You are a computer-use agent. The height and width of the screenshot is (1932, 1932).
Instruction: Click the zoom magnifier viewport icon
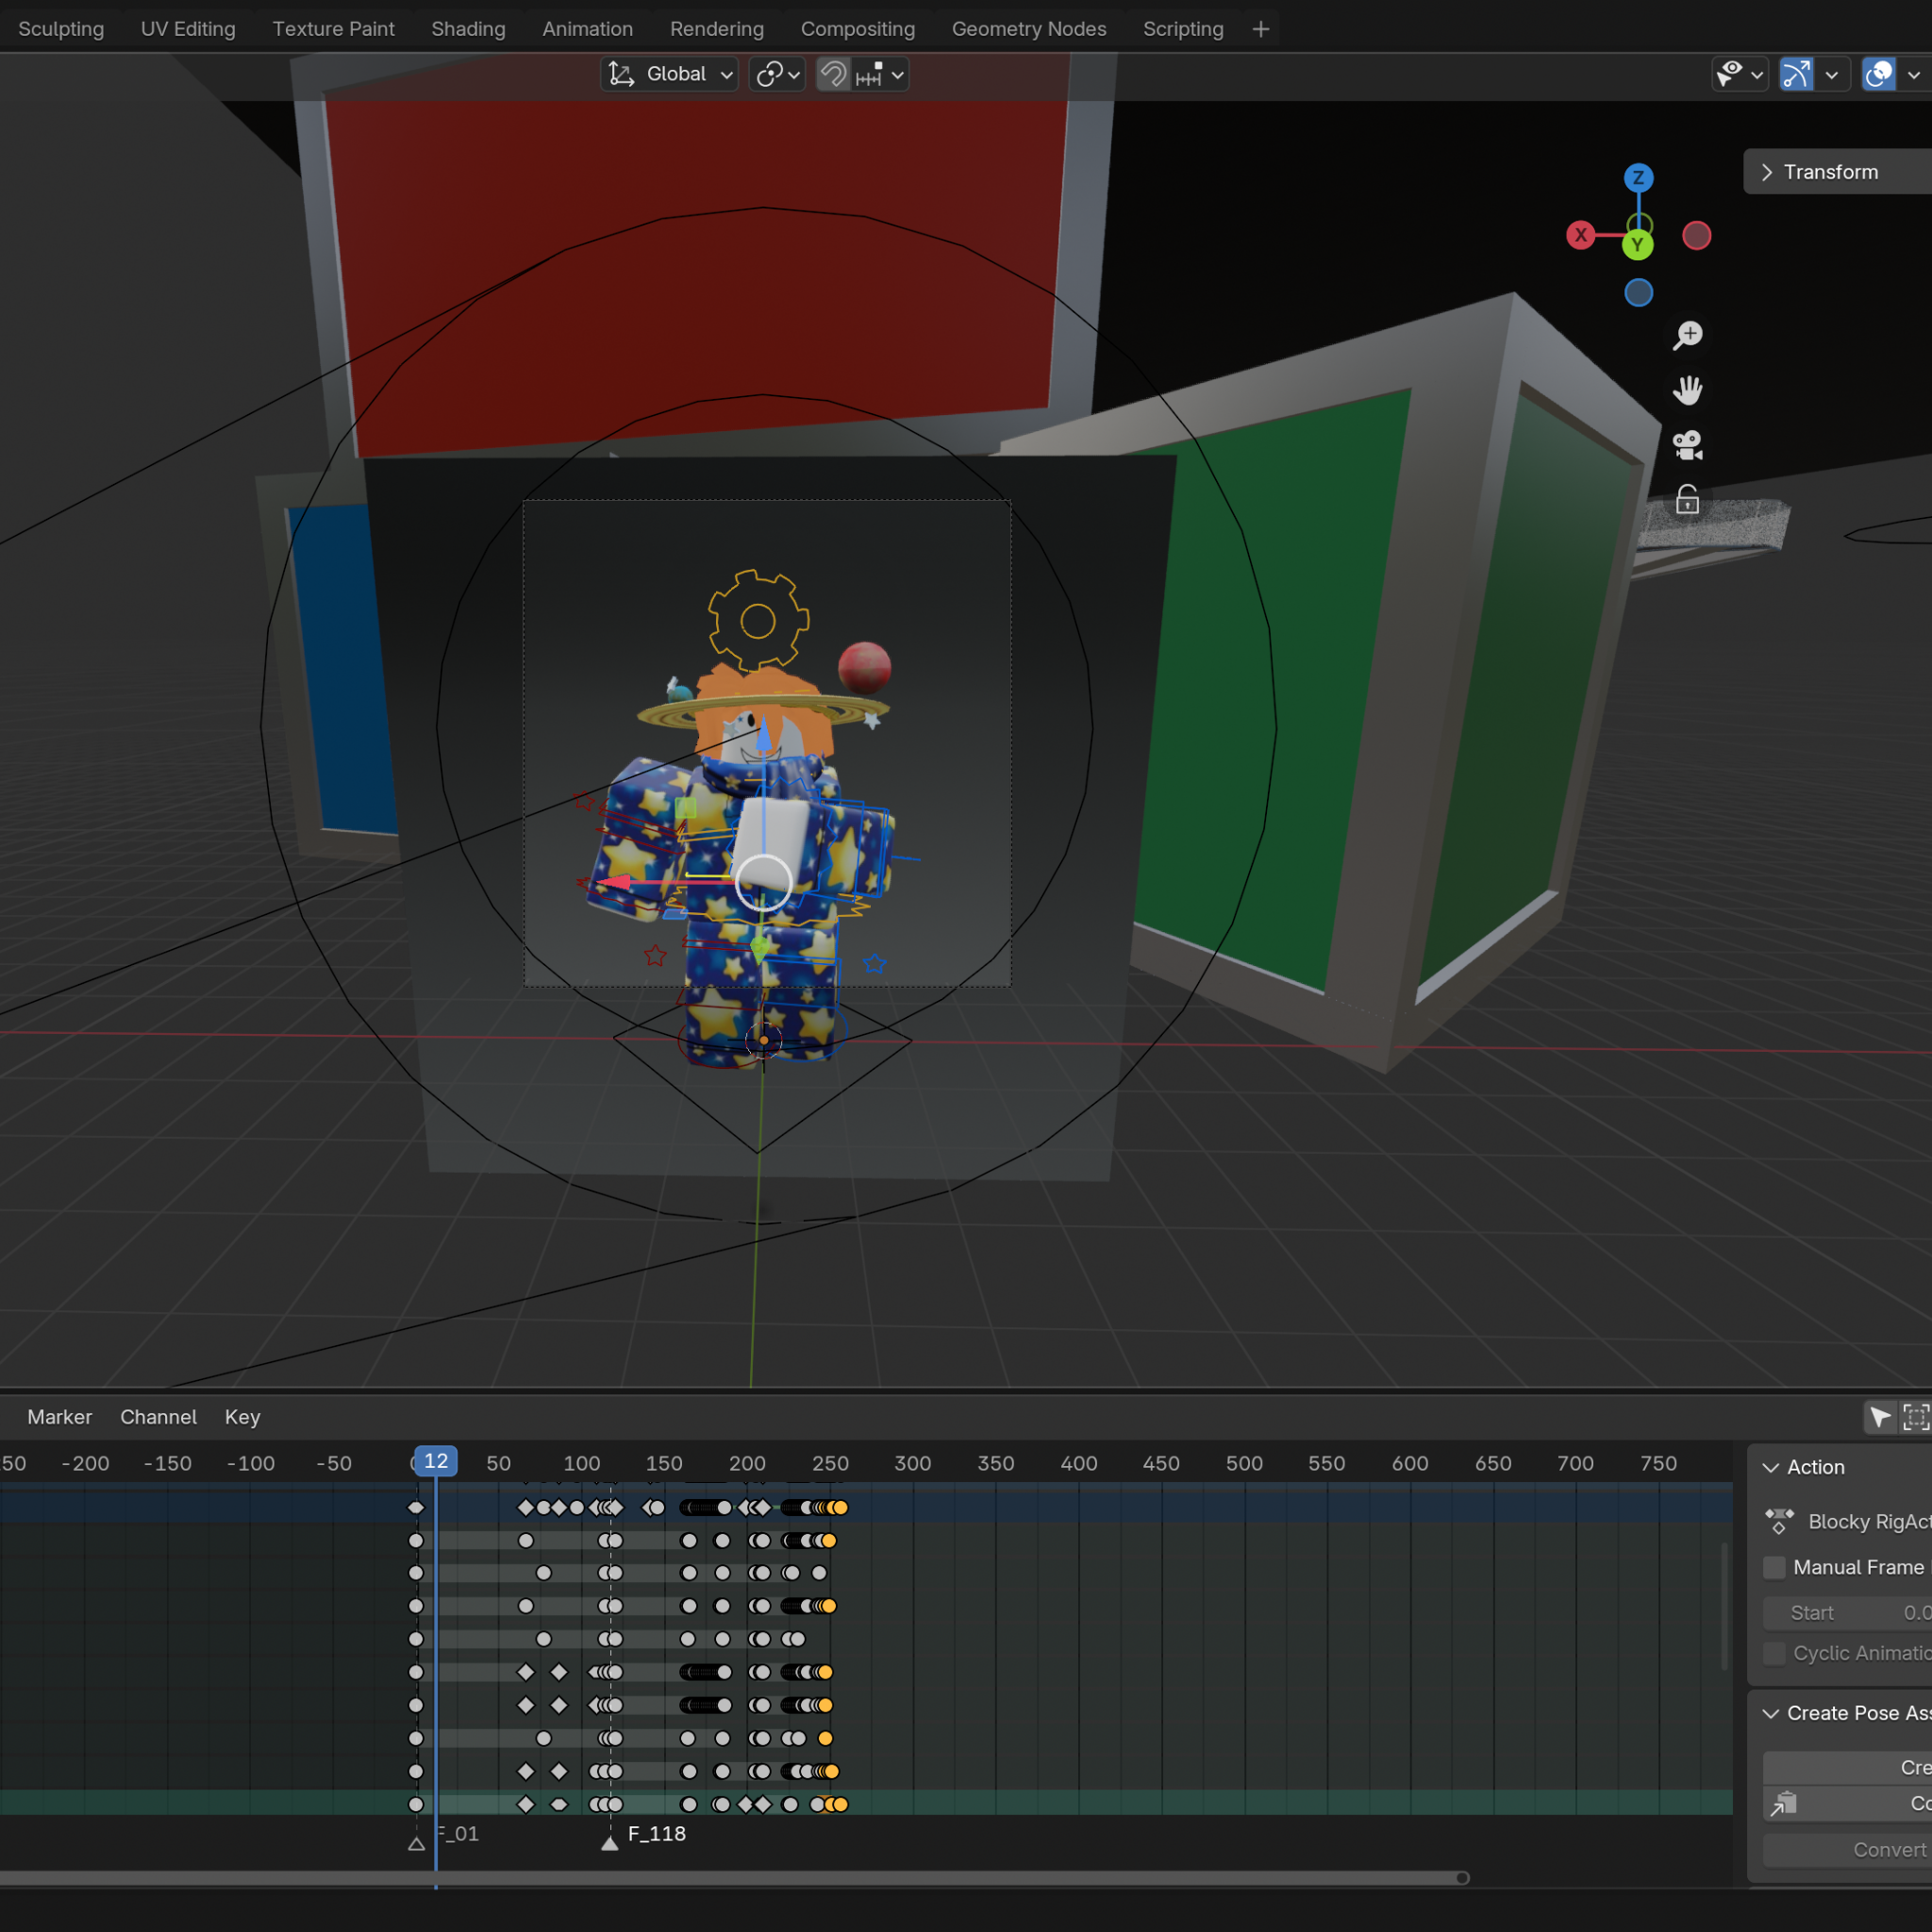(x=1688, y=335)
